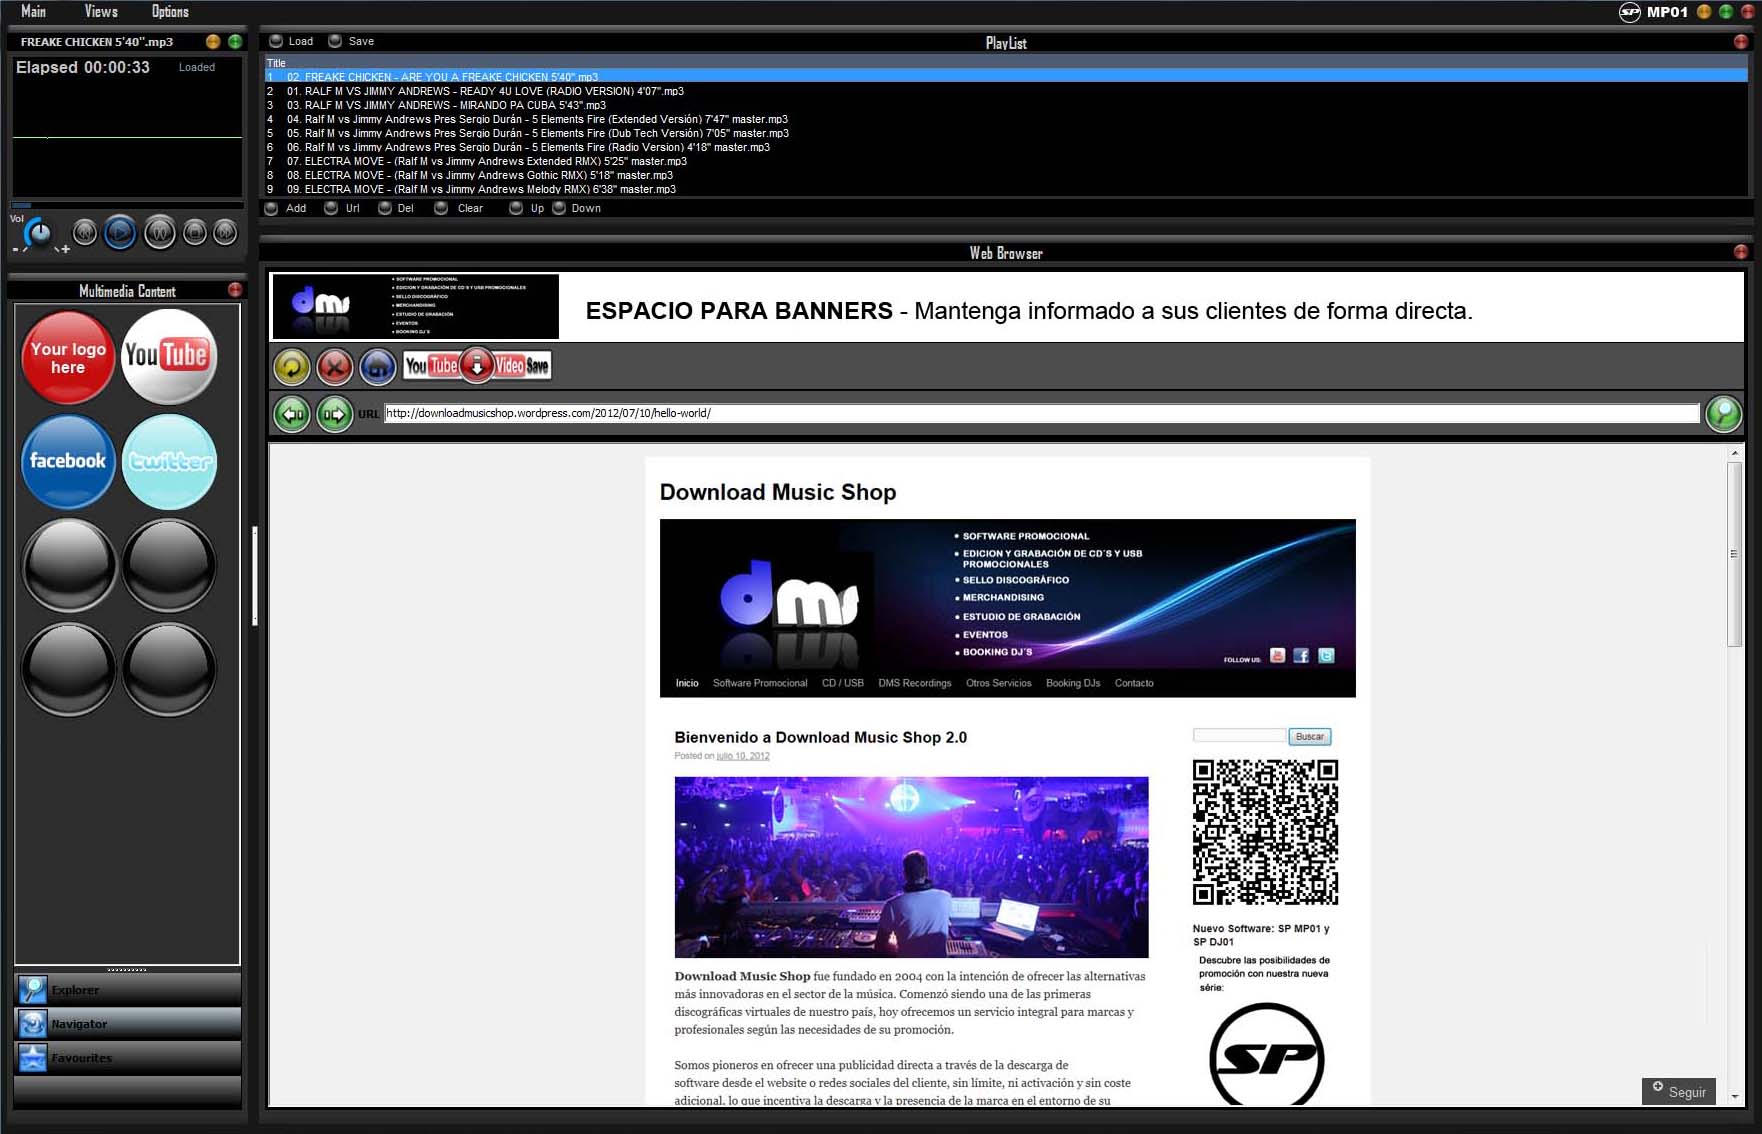Click the YouTube Video Save download button

click(477, 366)
